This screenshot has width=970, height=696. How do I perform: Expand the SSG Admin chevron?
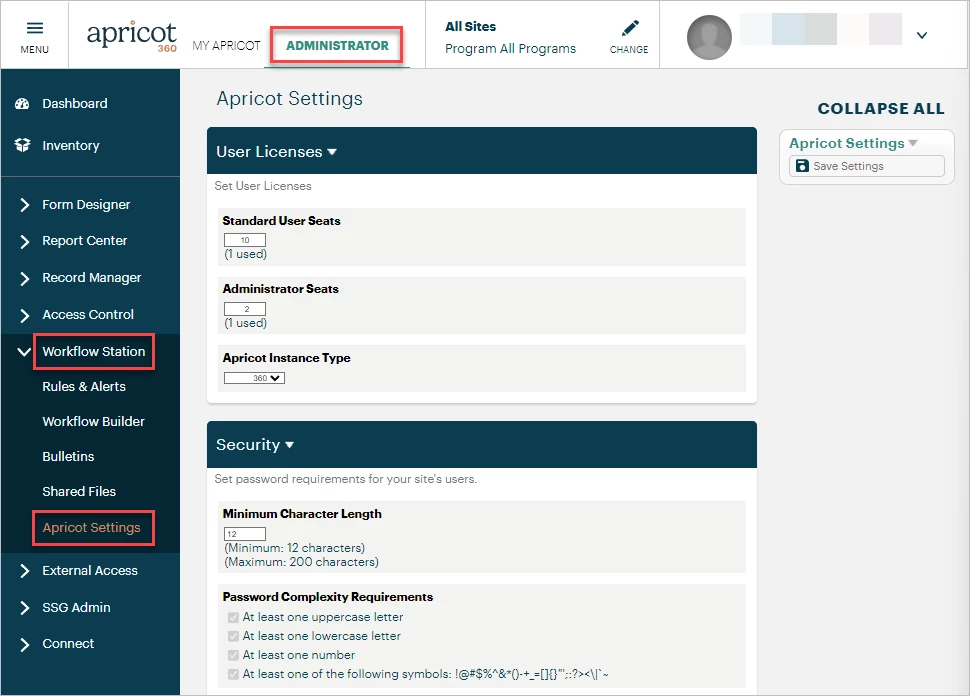tap(24, 608)
